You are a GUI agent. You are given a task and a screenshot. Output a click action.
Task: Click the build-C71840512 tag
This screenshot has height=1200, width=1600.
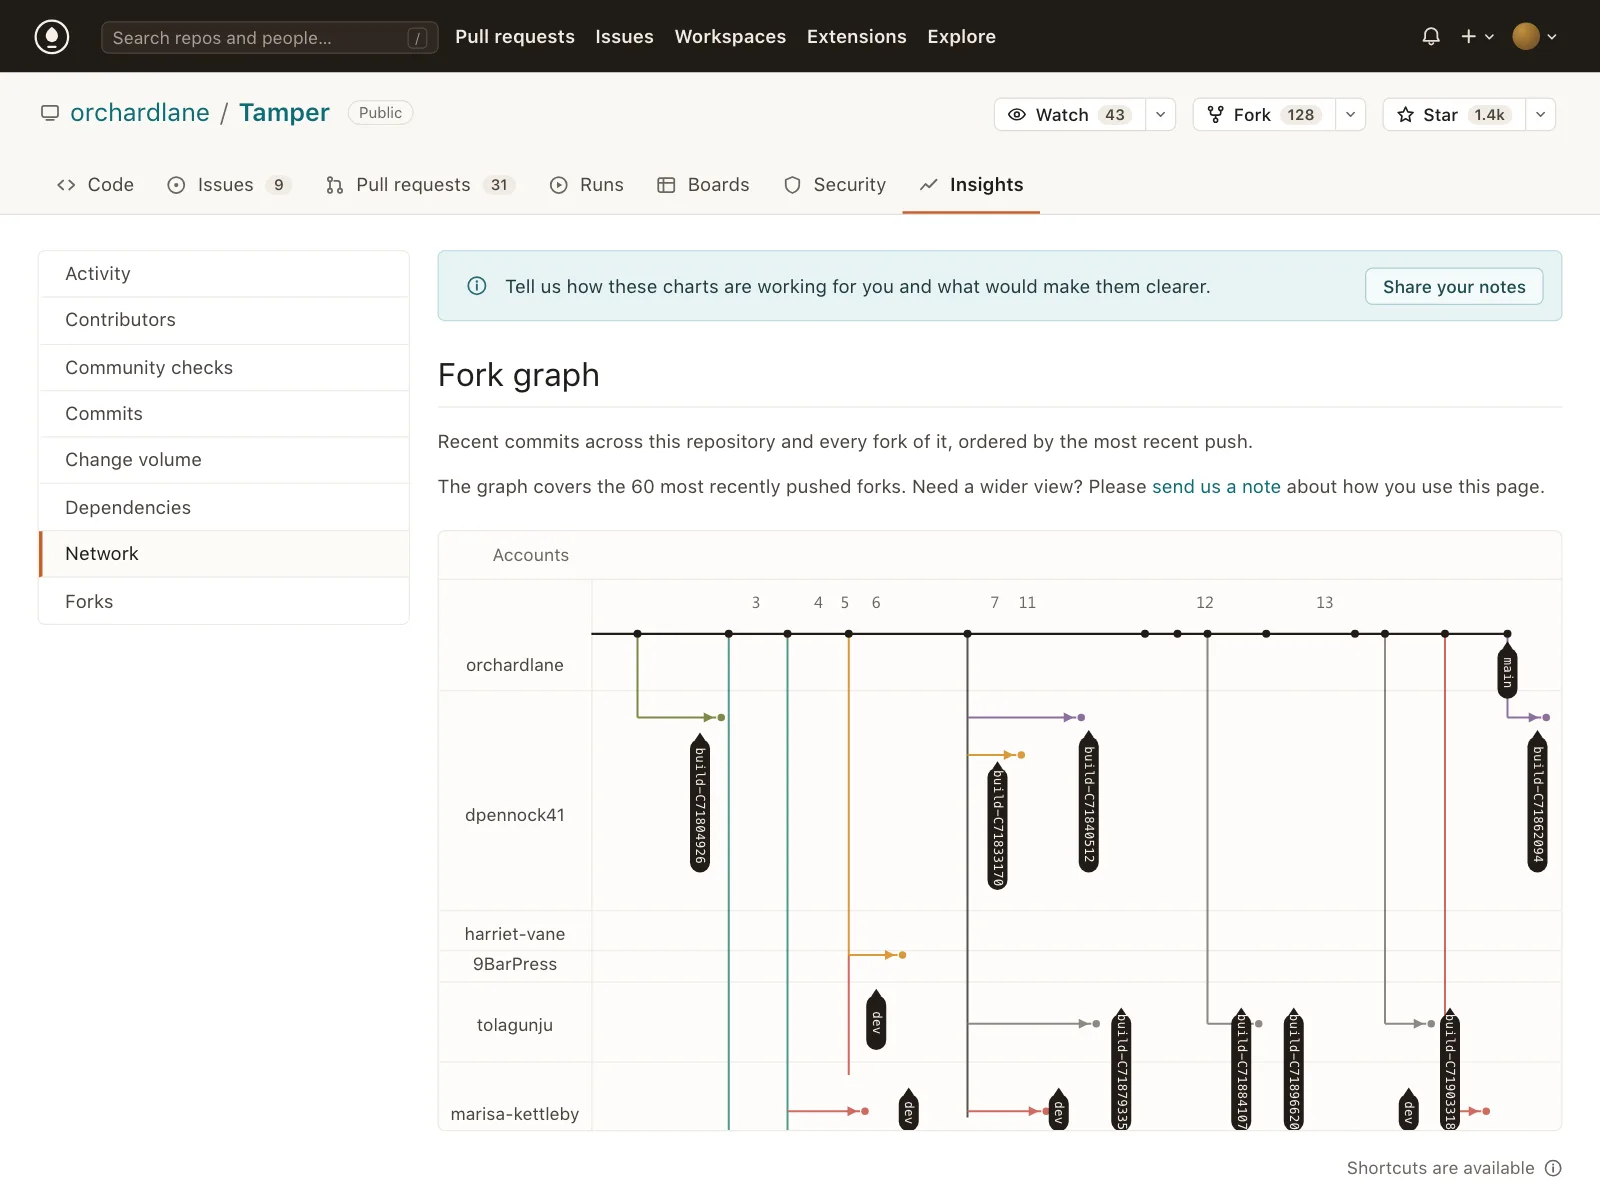1089,803
